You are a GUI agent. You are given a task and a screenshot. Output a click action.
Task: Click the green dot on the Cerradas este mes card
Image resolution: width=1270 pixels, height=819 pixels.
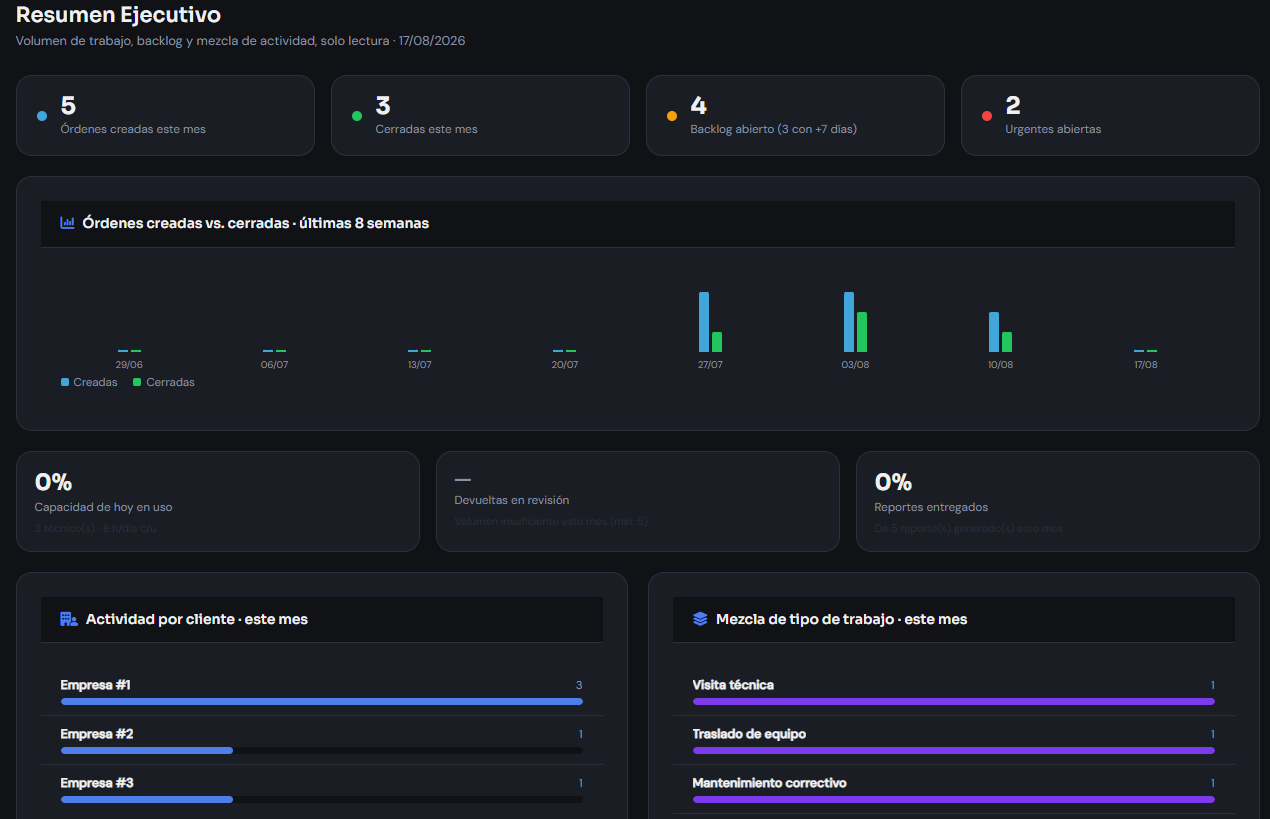357,116
